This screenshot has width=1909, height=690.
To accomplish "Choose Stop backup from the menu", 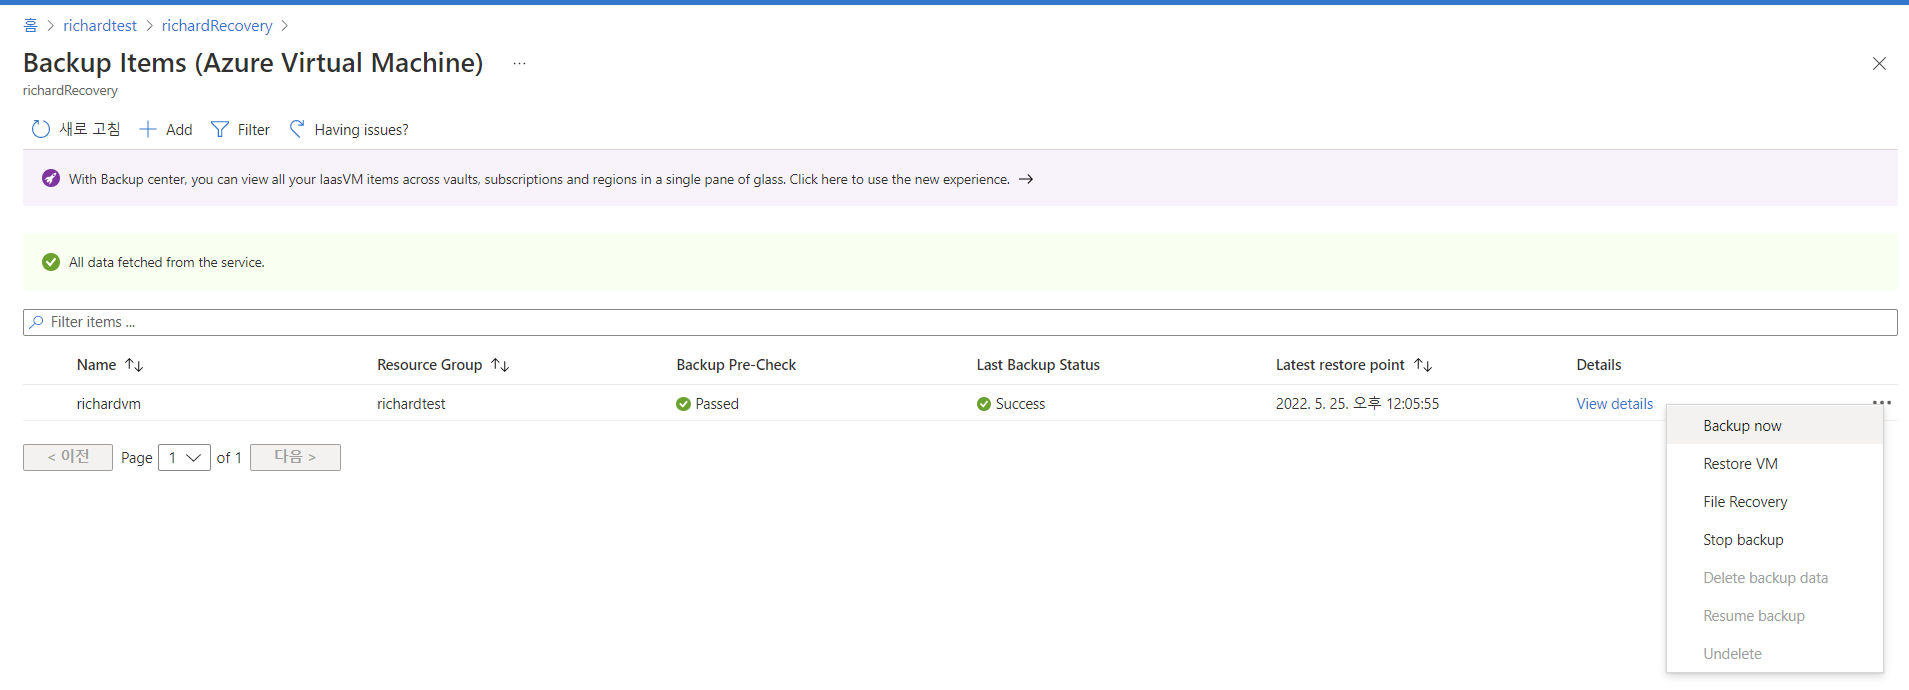I will tap(1774, 539).
